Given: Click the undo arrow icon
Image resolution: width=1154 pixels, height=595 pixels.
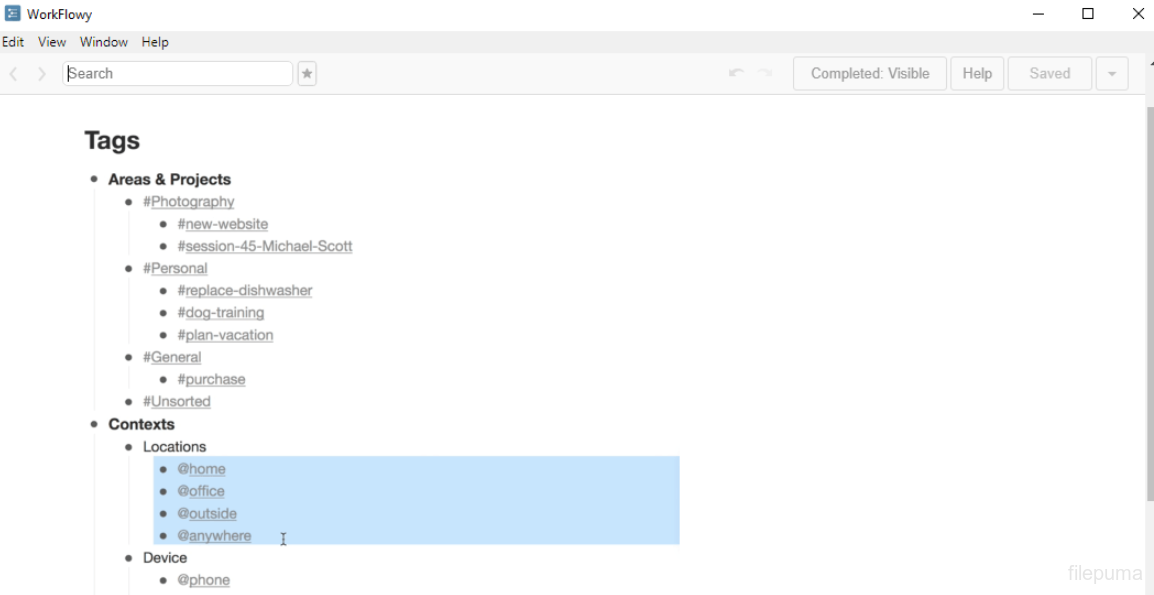Looking at the screenshot, I should [x=736, y=73].
